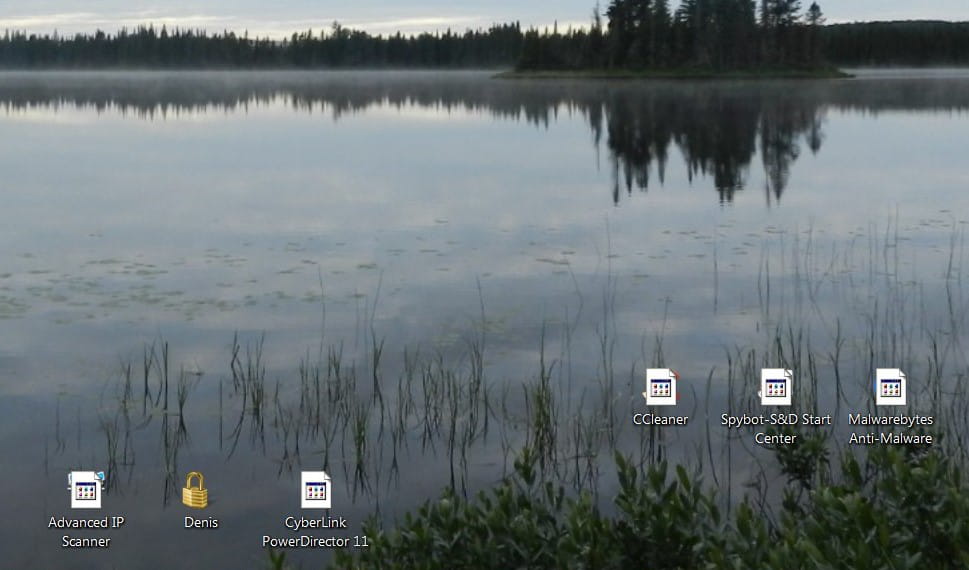Viewport: 969px width, 570px height.
Task: Select the CCleaner desktop icon
Action: pos(661,387)
